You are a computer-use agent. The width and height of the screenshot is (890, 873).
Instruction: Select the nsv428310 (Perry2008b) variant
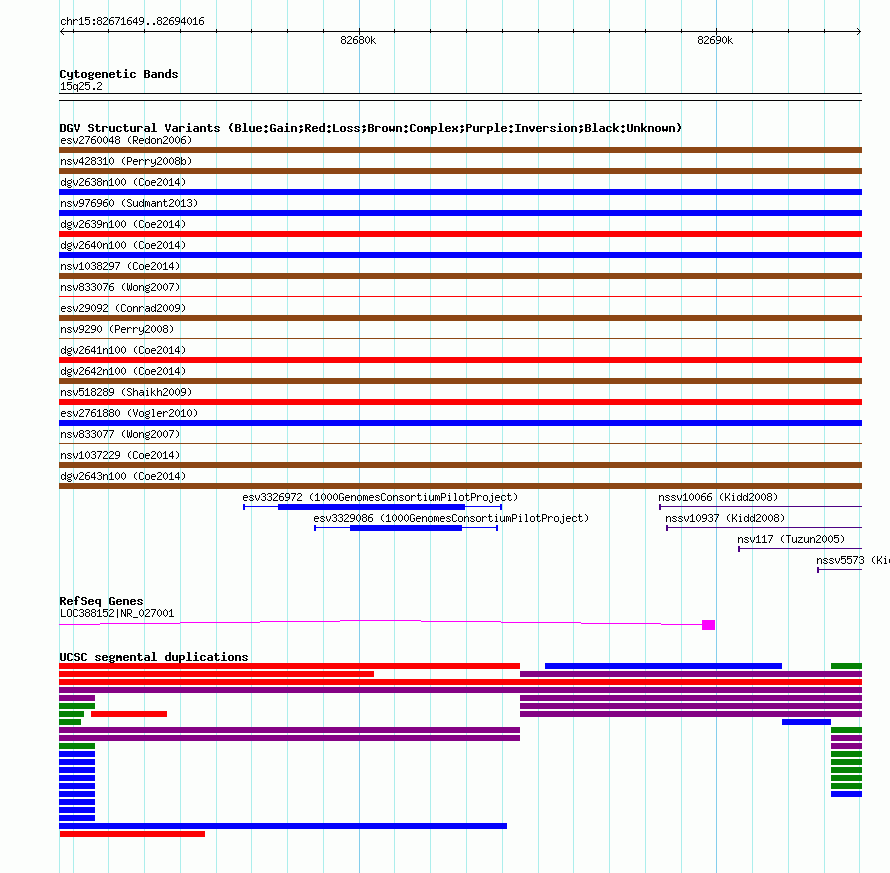[126, 161]
